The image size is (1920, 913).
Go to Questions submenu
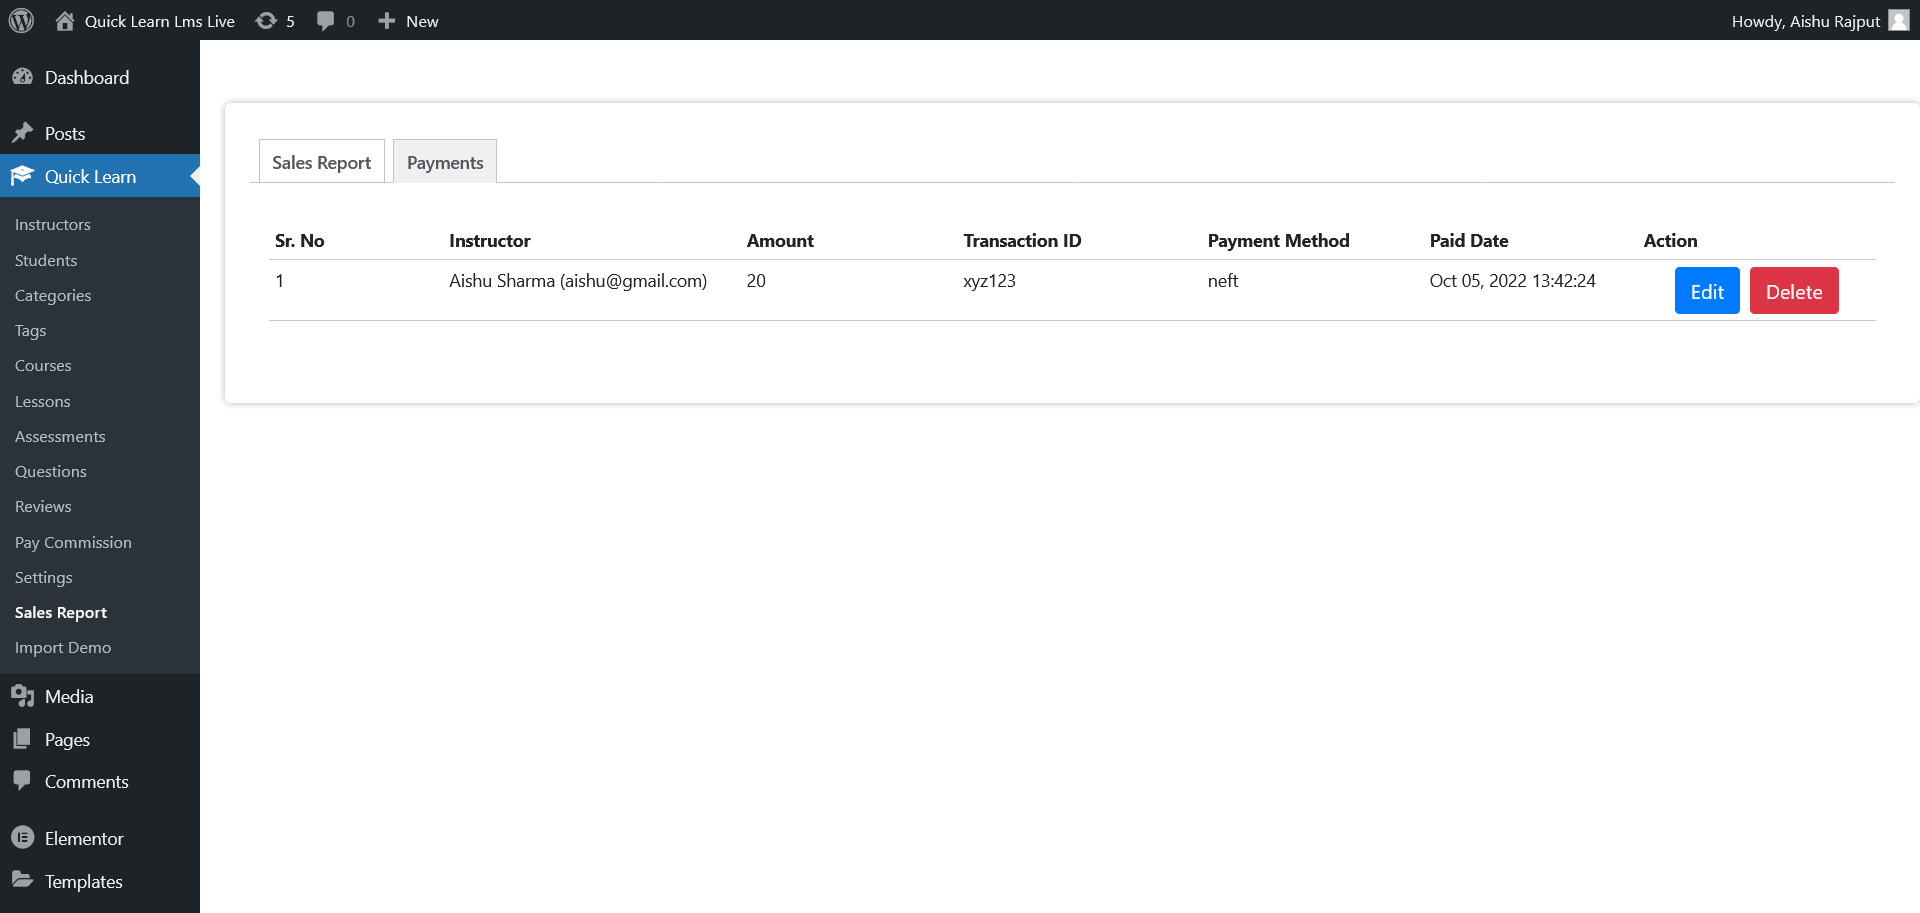(x=51, y=471)
